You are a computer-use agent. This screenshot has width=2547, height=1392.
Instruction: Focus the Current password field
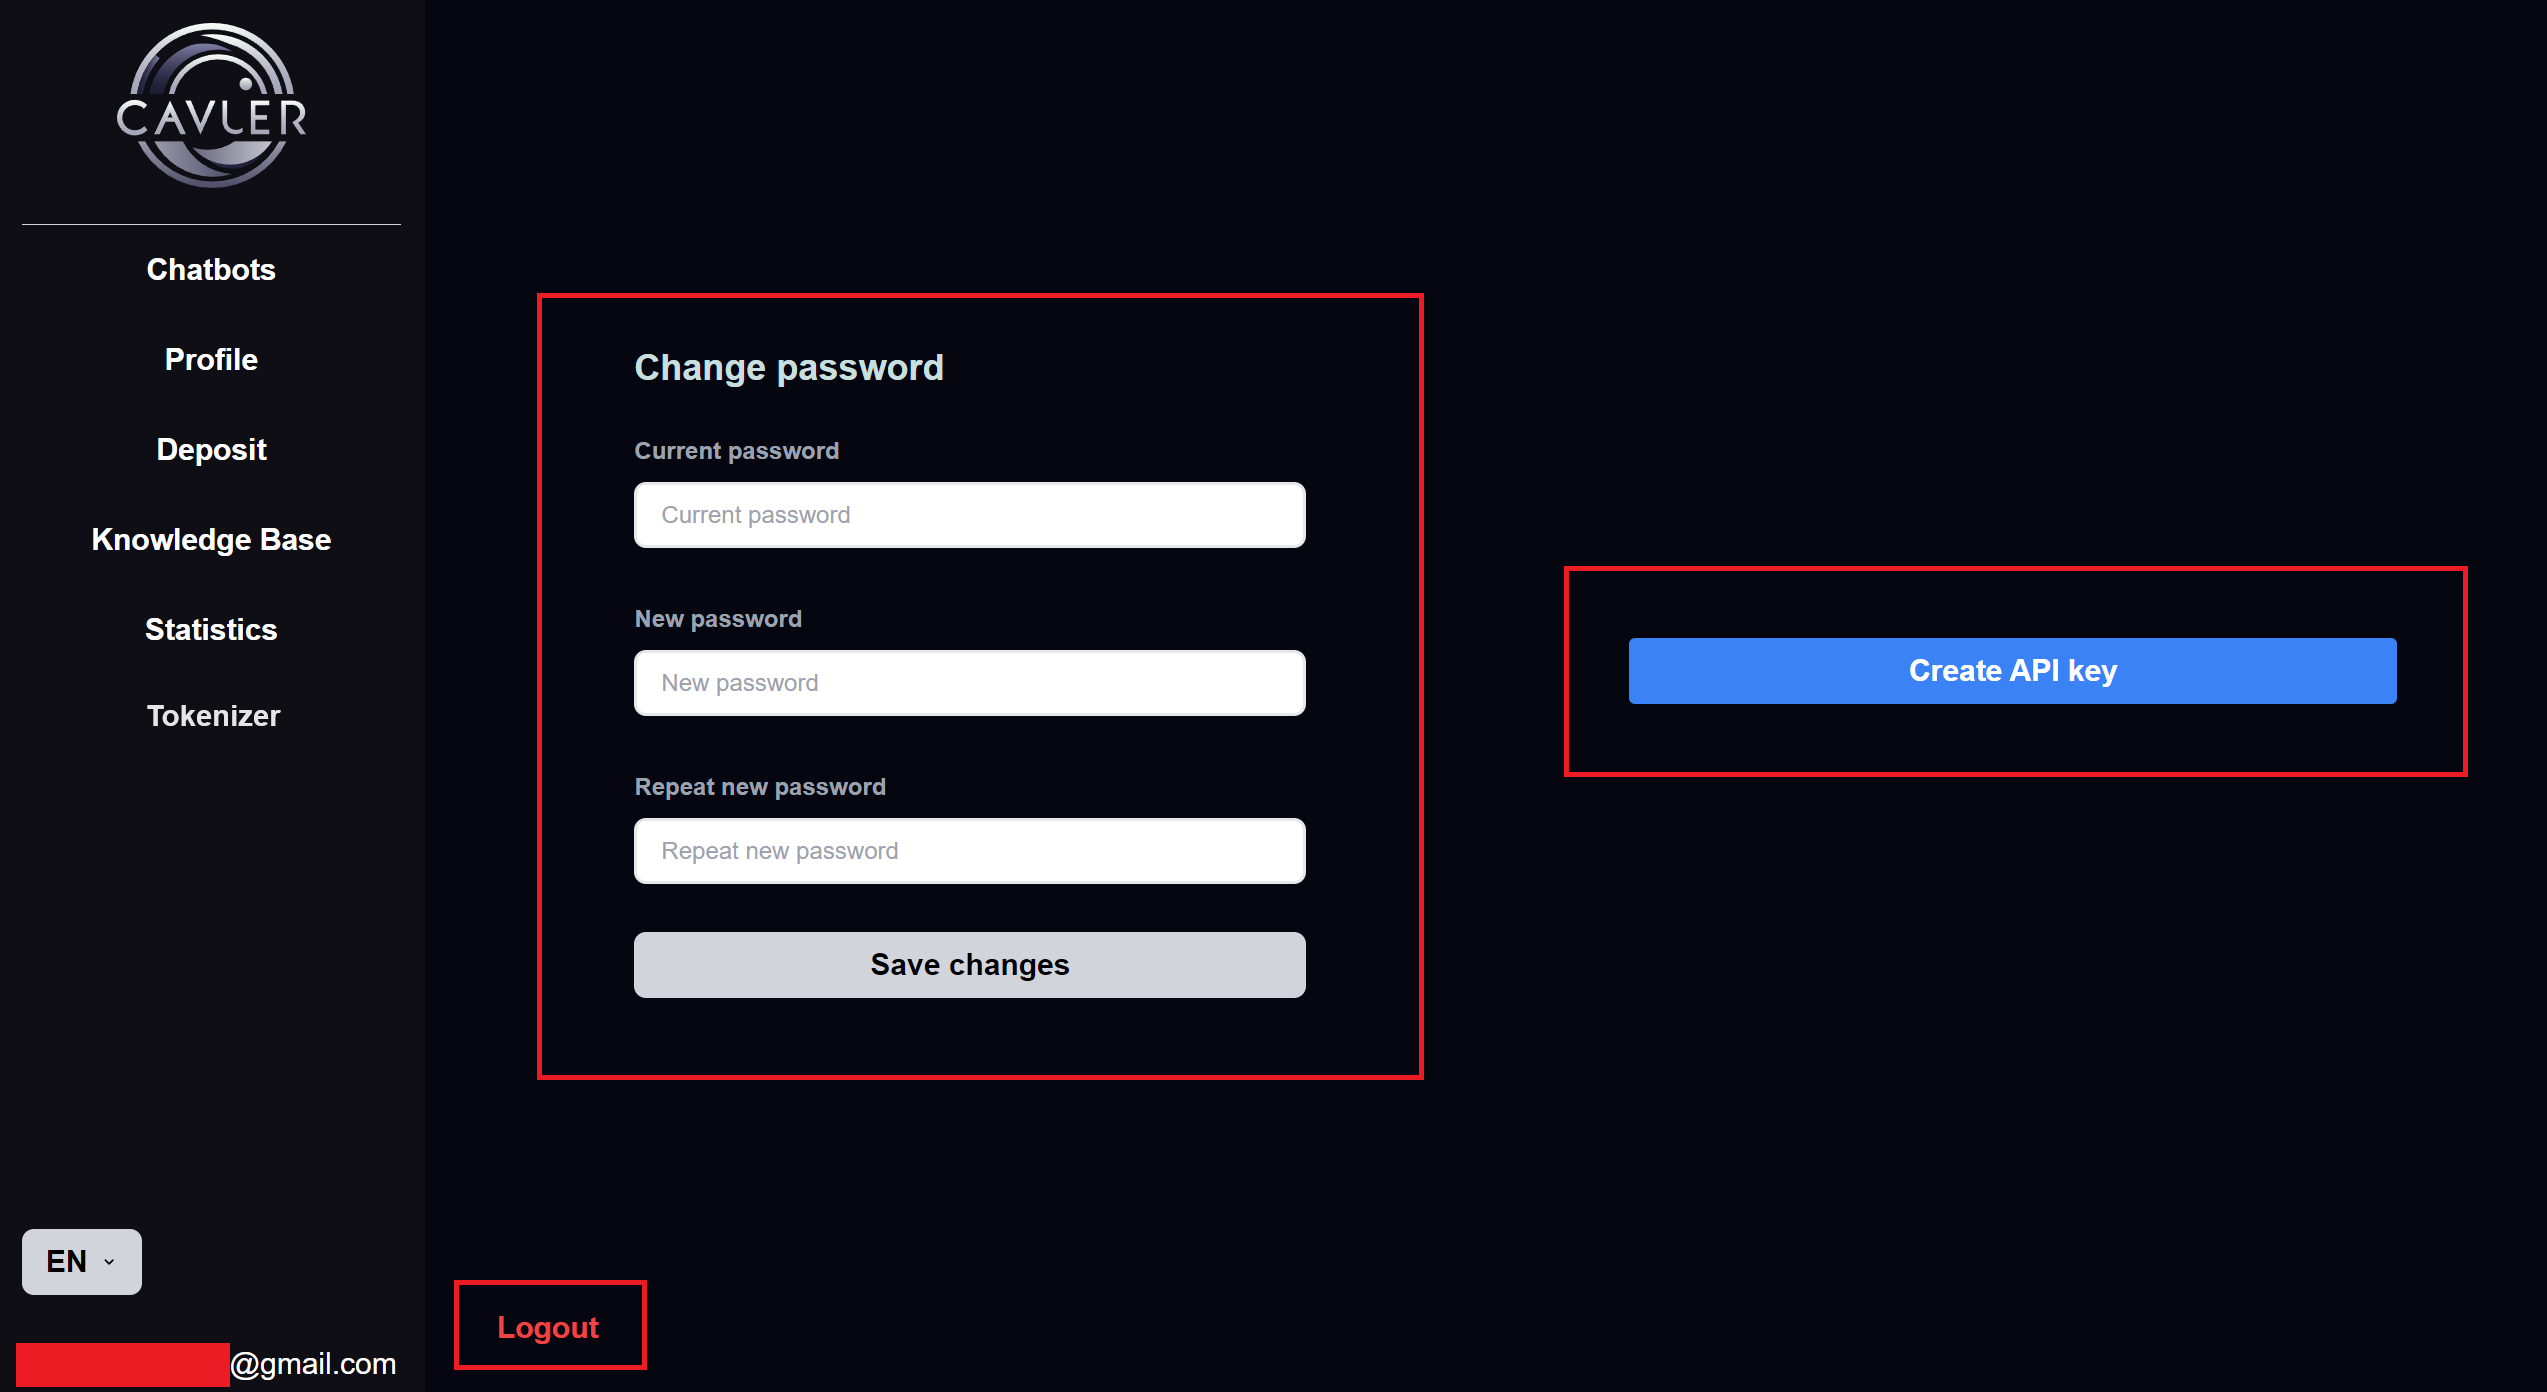click(x=970, y=515)
